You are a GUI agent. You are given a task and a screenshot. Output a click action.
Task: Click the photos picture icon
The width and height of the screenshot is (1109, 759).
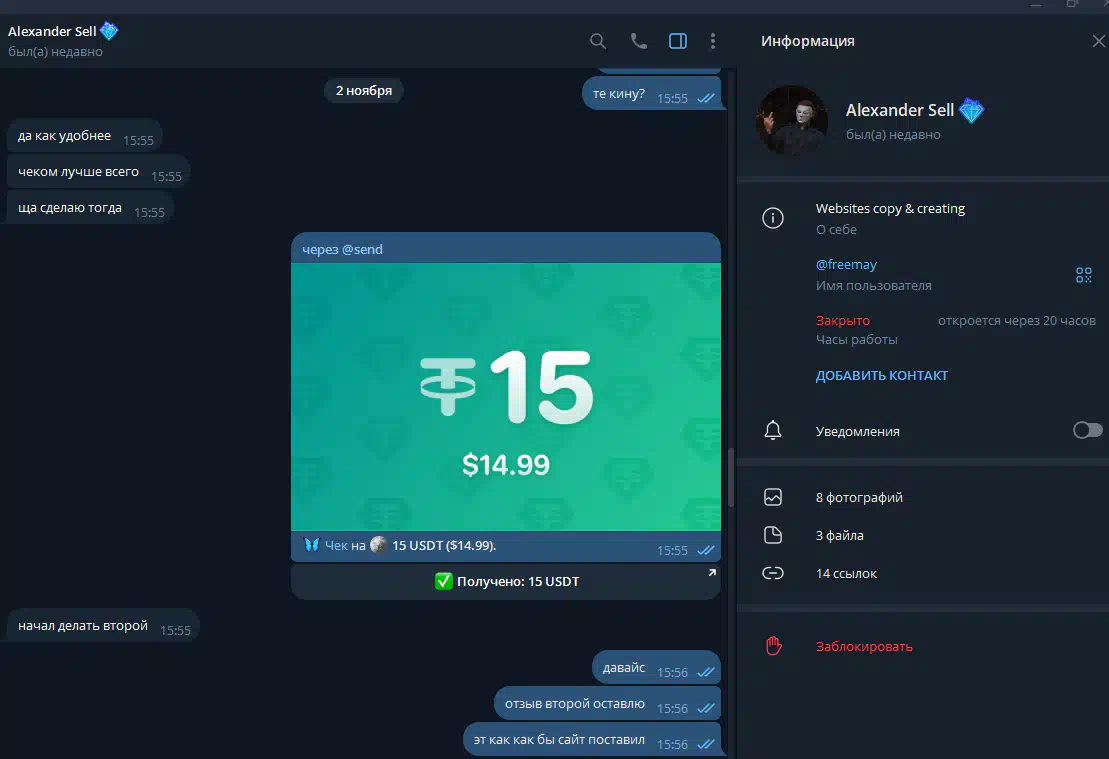coord(772,497)
